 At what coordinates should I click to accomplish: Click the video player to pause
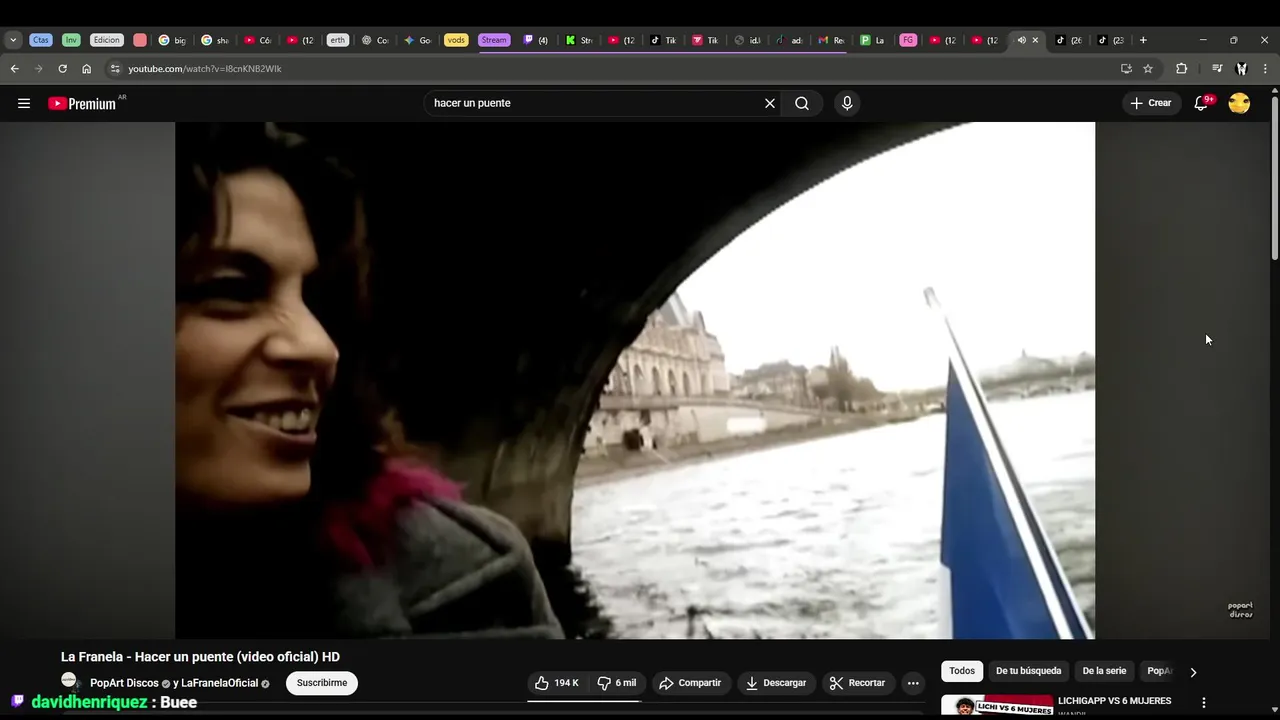pos(635,380)
